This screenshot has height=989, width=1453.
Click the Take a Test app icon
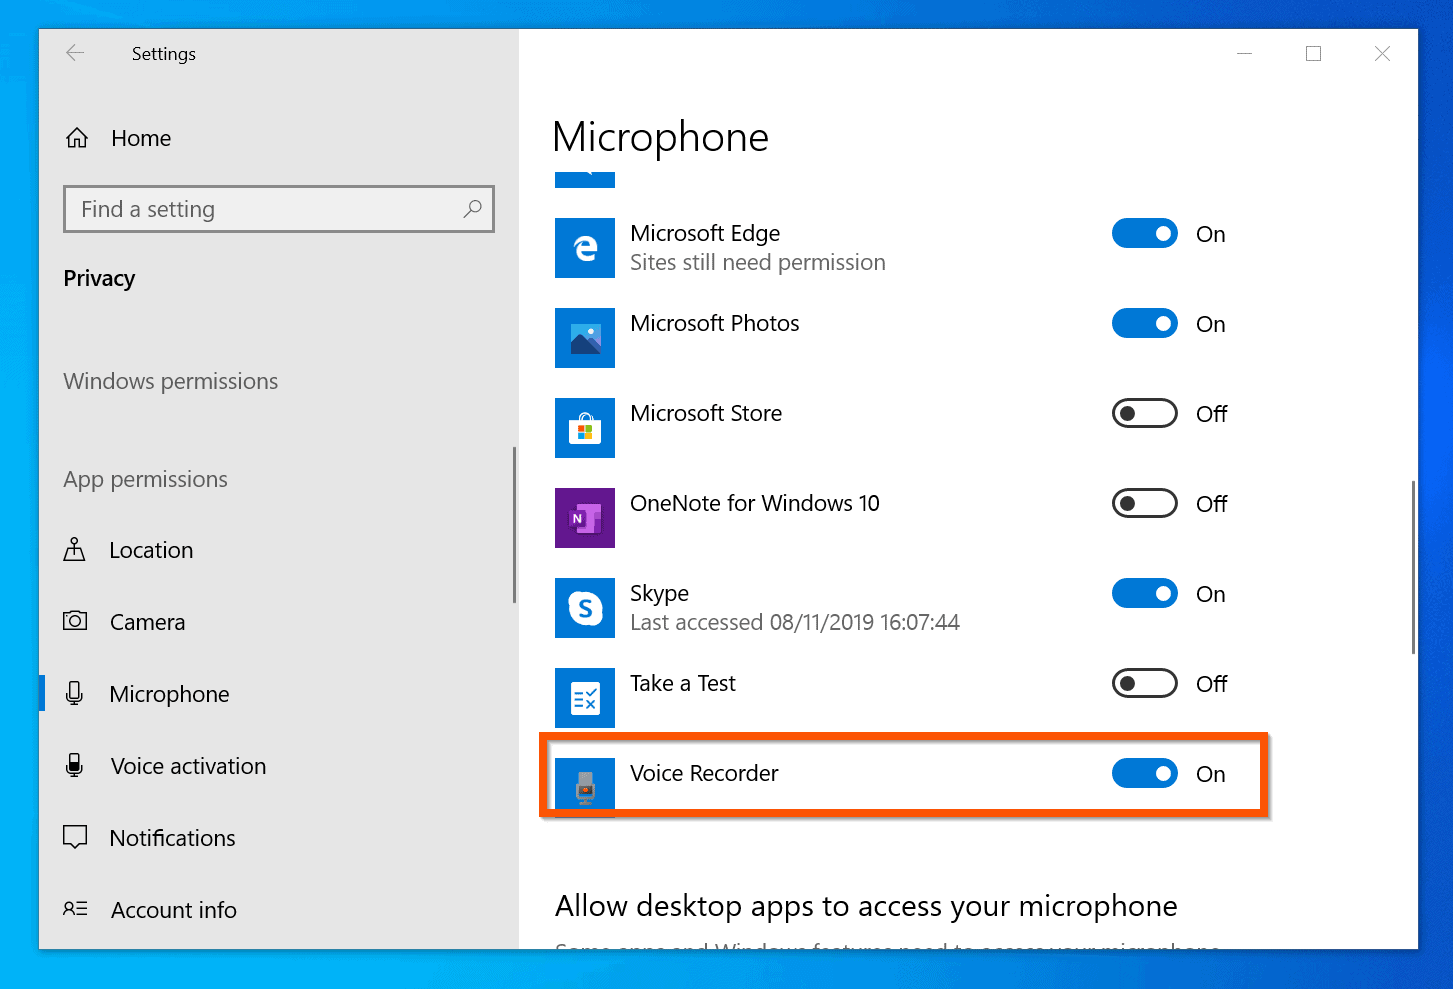(x=585, y=698)
